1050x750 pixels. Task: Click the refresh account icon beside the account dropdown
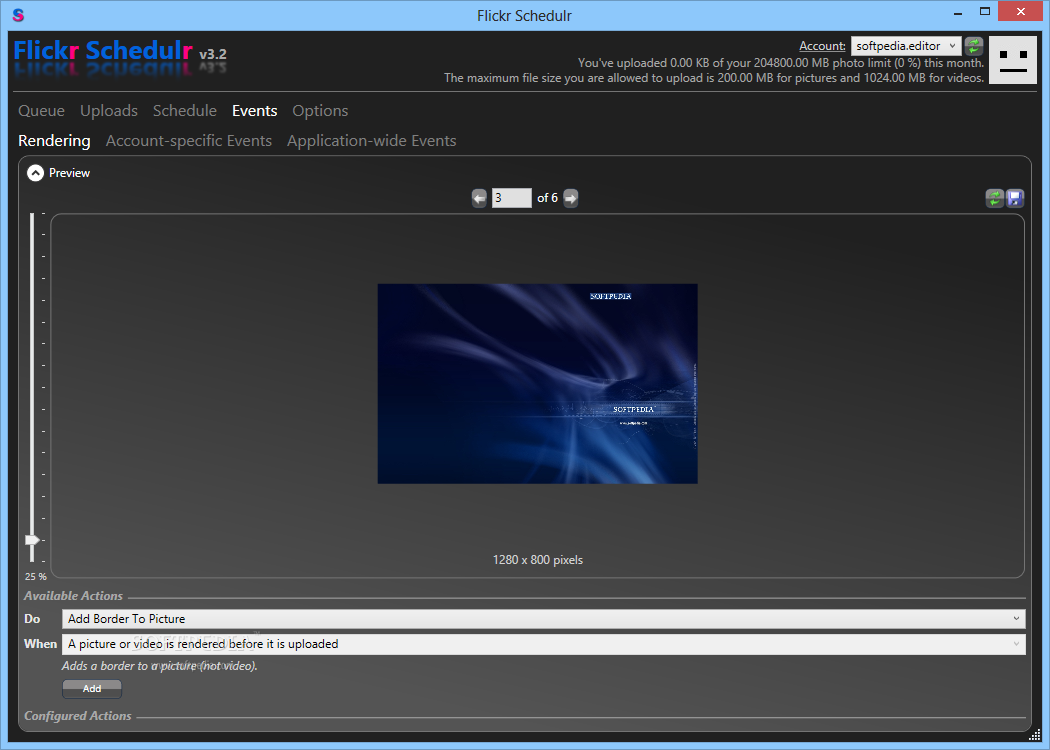974,46
